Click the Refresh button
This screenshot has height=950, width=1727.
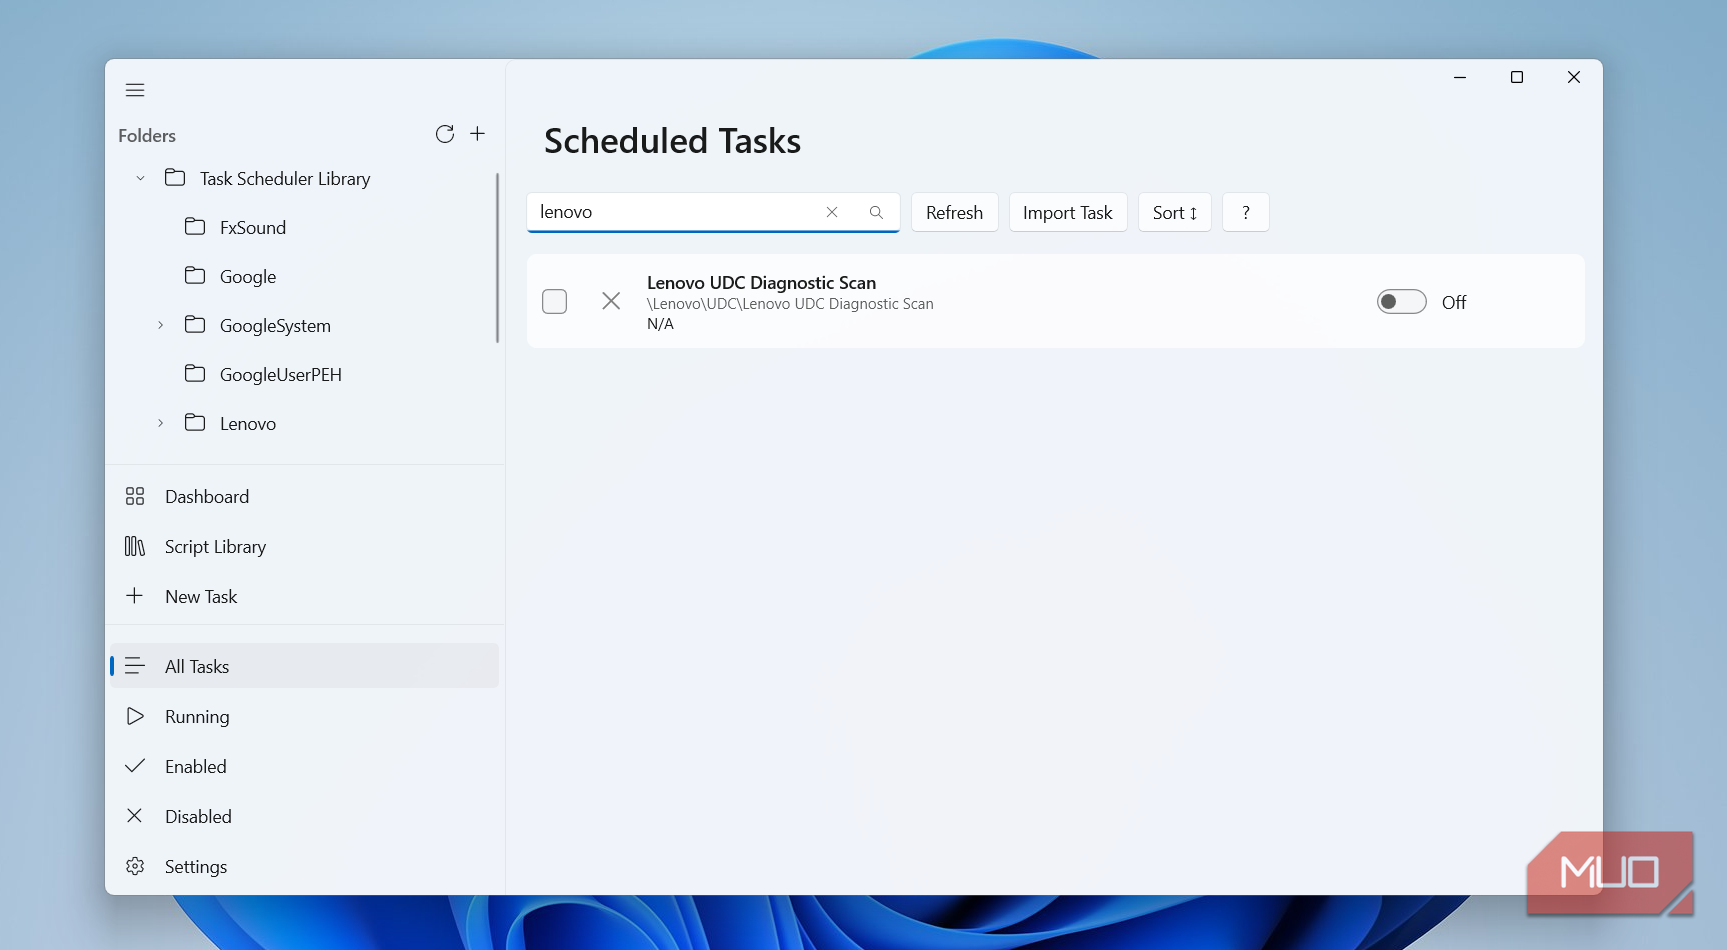tap(954, 212)
